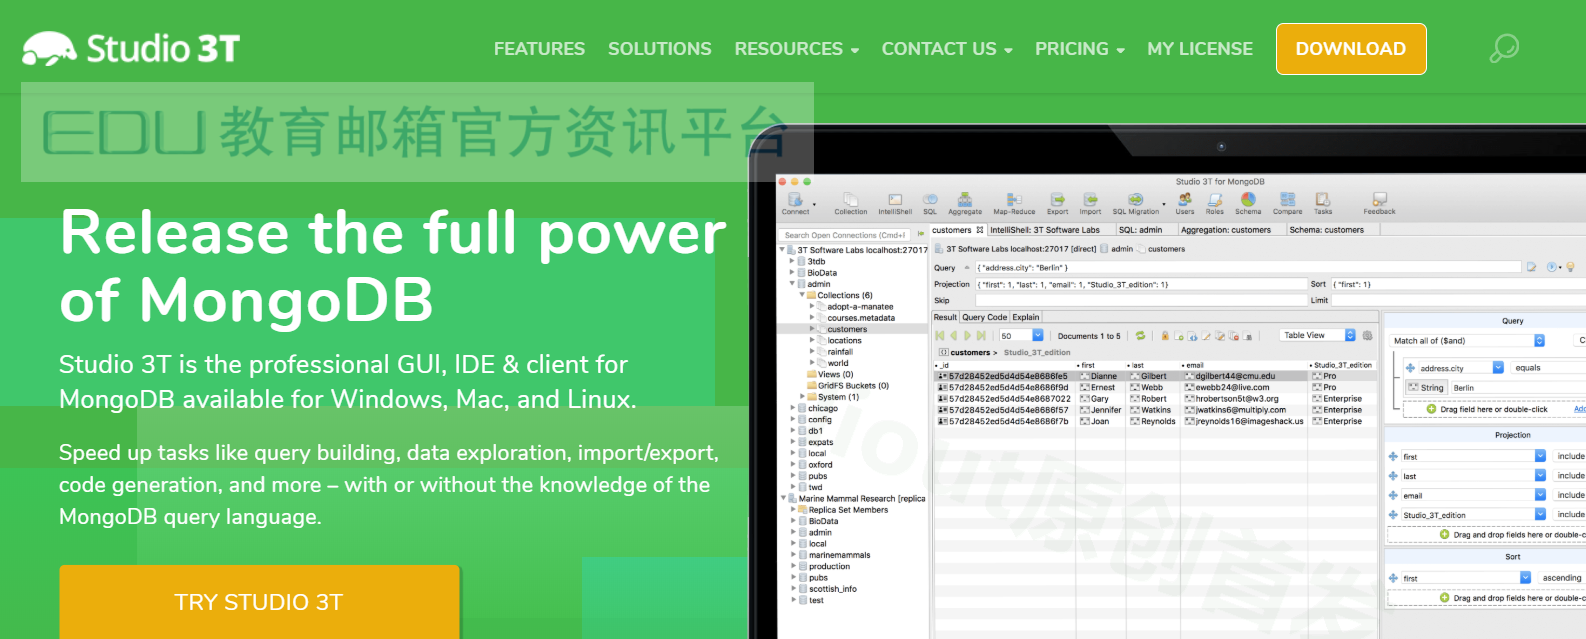1586x639 pixels.
Task: Click the Aggregate toolbar icon
Action: click(x=965, y=203)
